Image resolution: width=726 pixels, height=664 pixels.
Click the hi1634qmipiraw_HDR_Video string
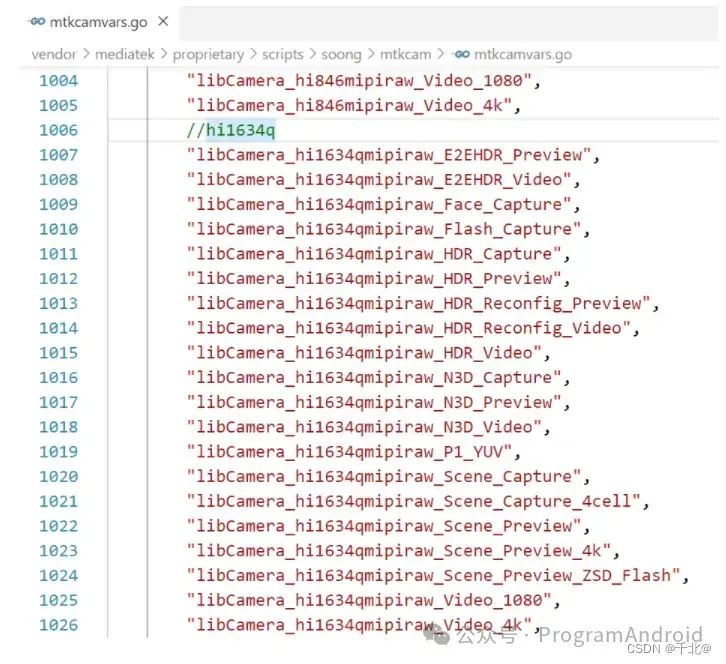(x=364, y=353)
